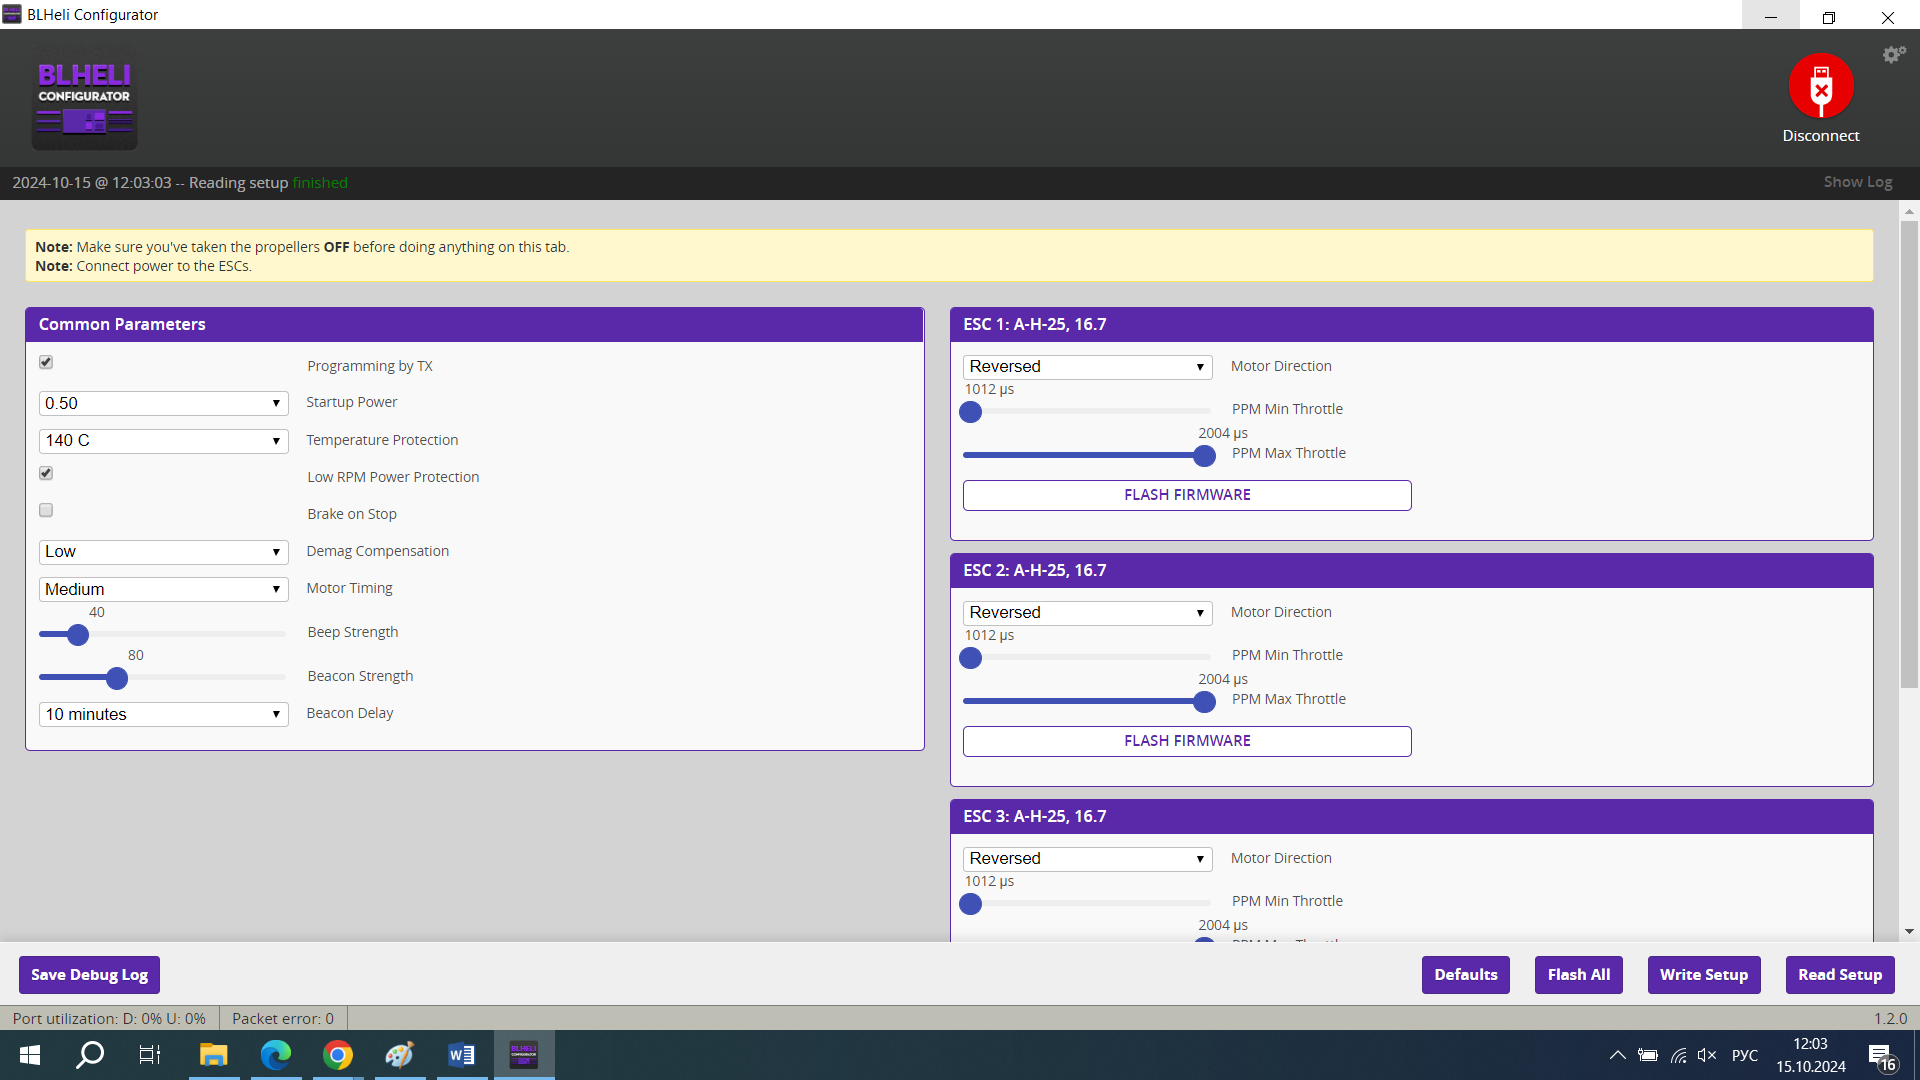Image resolution: width=1920 pixels, height=1080 pixels.
Task: Open Microsoft Edge from the taskbar
Action: coord(275,1055)
